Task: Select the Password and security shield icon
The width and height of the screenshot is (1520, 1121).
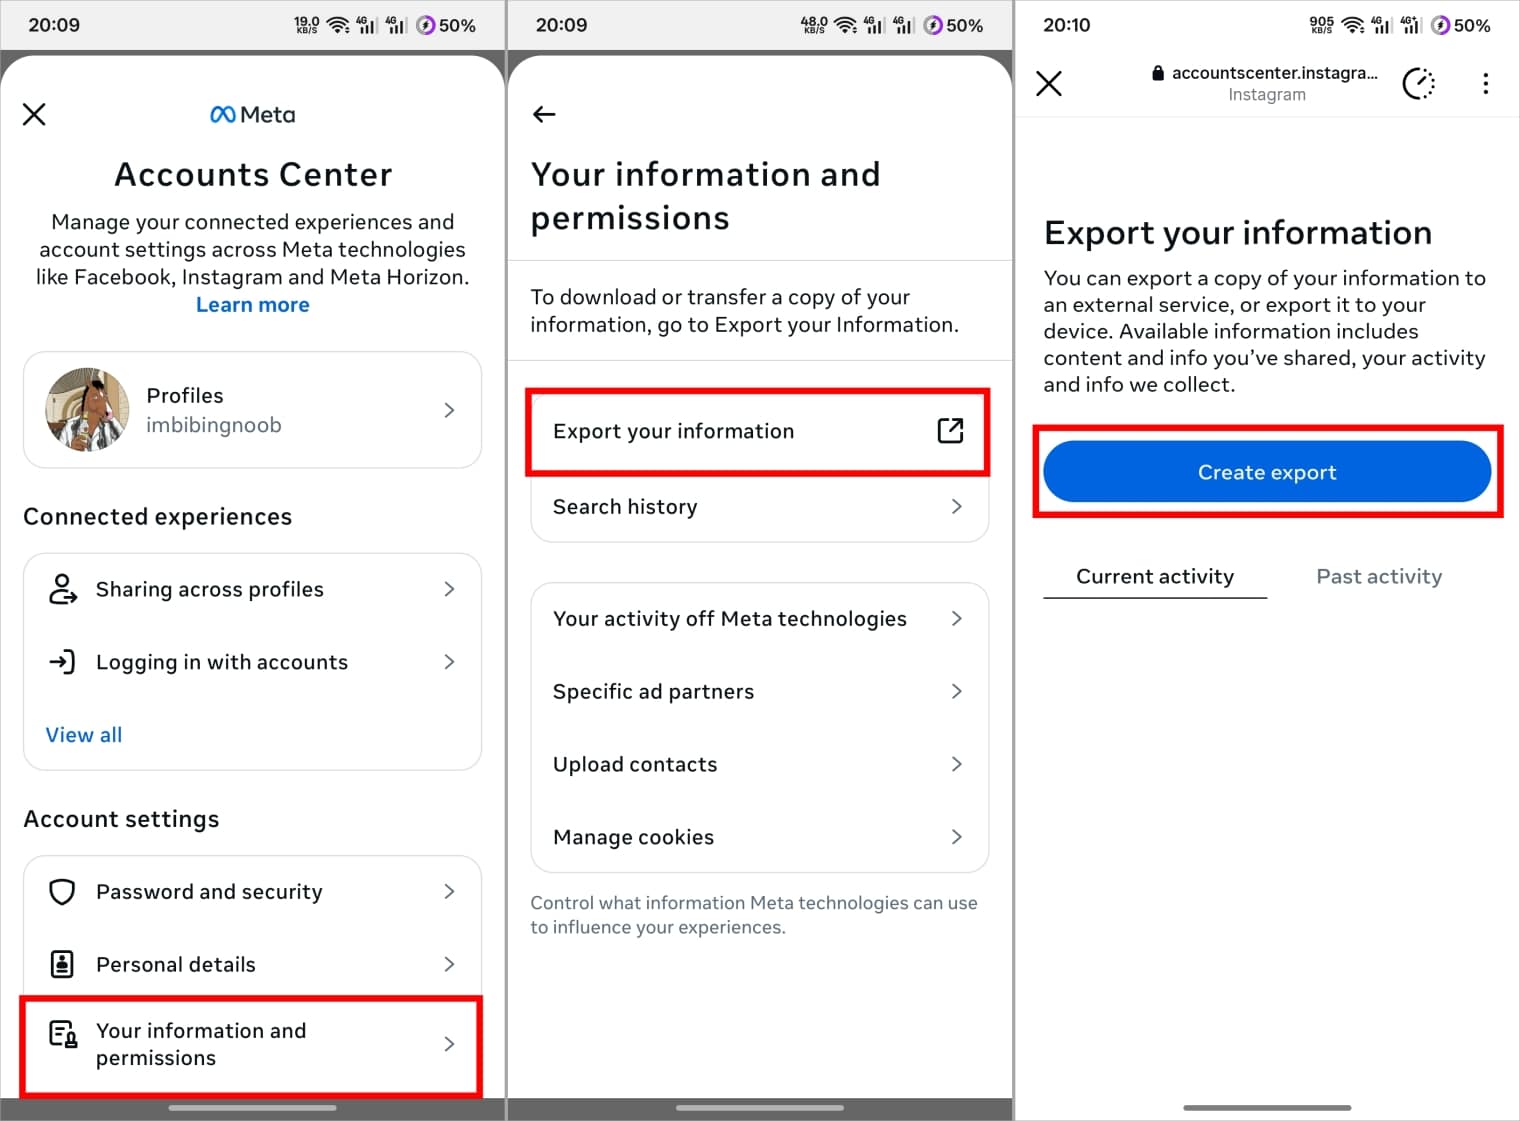Action: pos(61,891)
